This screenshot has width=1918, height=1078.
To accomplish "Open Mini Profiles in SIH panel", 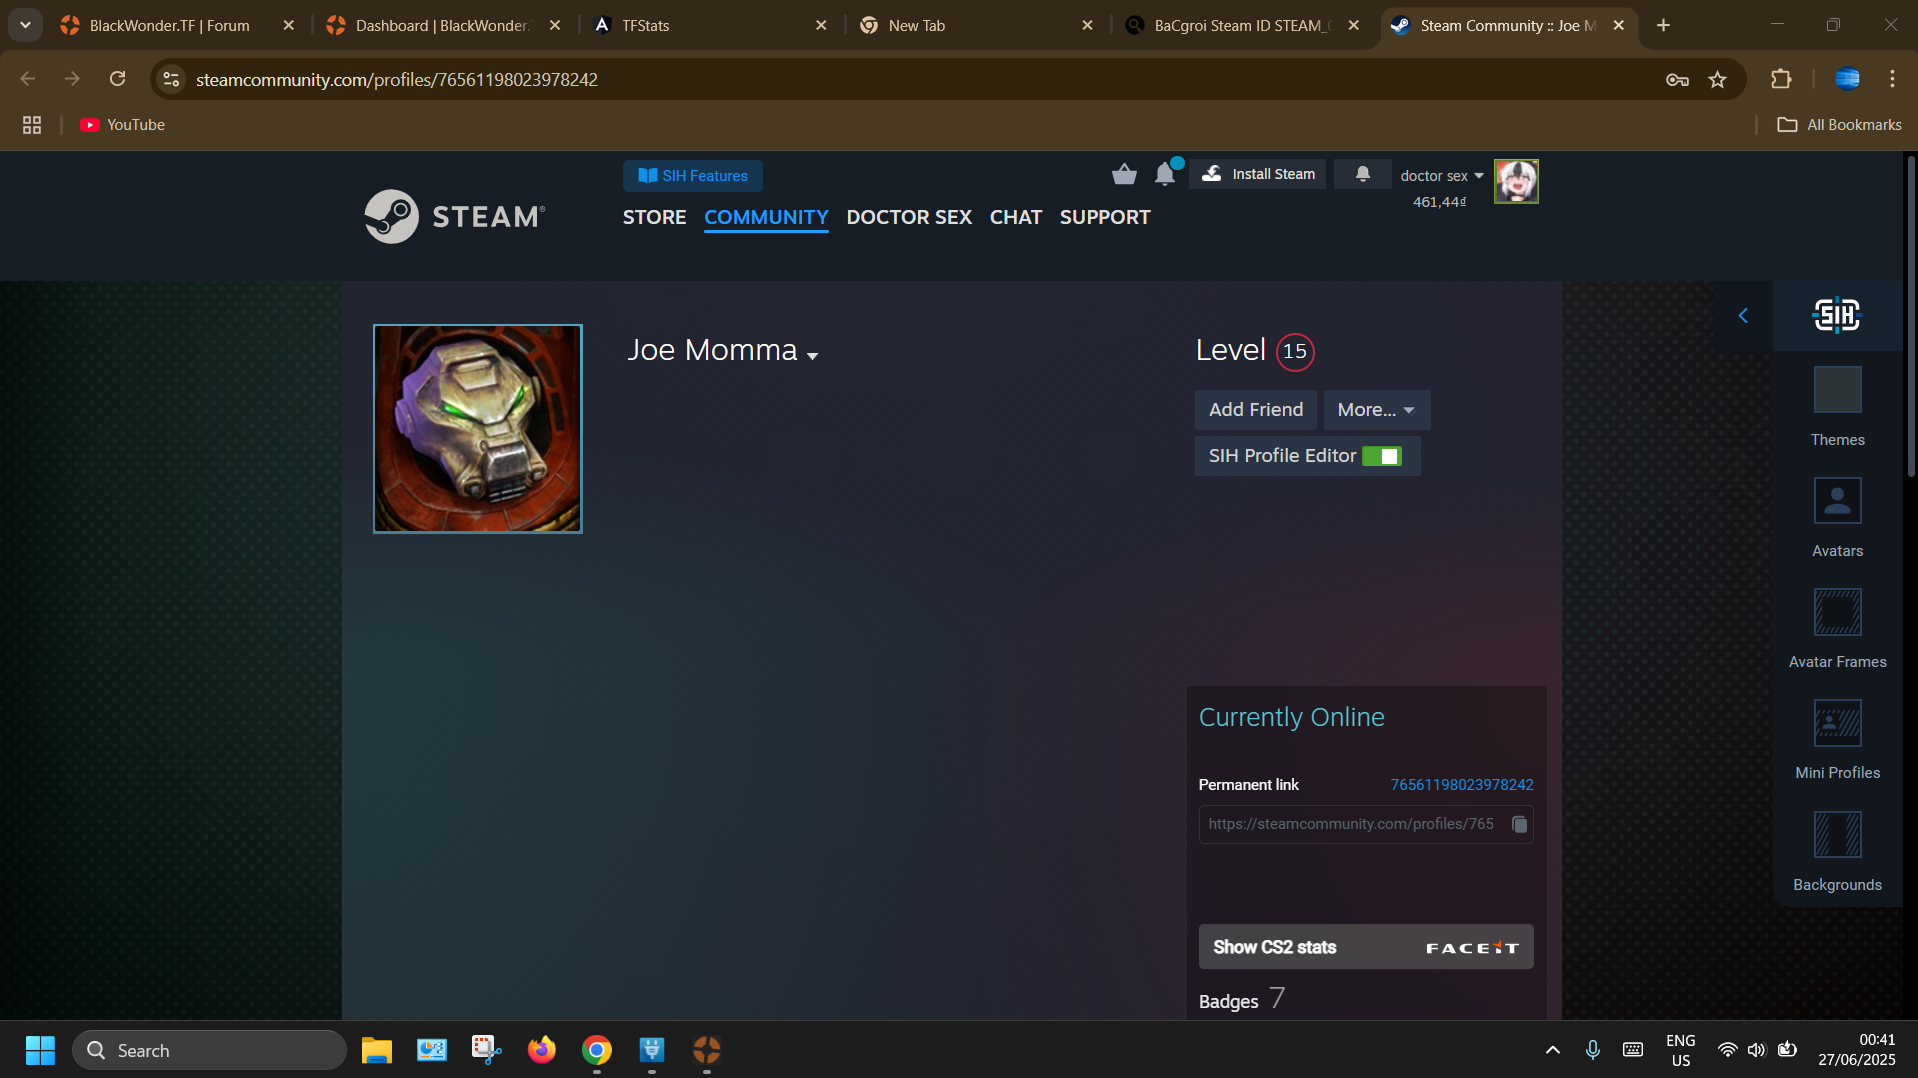I will [x=1837, y=723].
